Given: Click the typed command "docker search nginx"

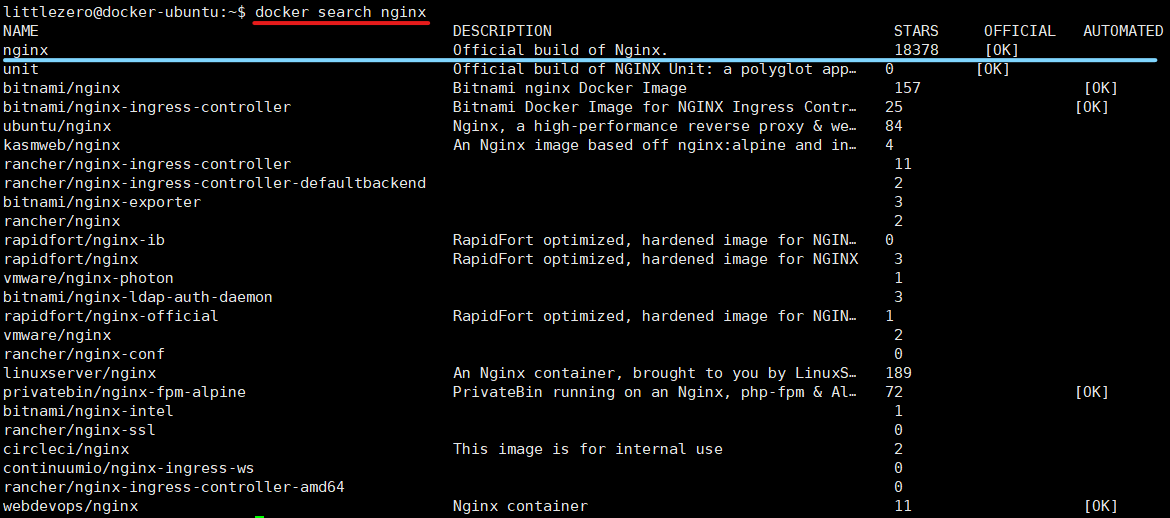Looking at the screenshot, I should coord(342,12).
